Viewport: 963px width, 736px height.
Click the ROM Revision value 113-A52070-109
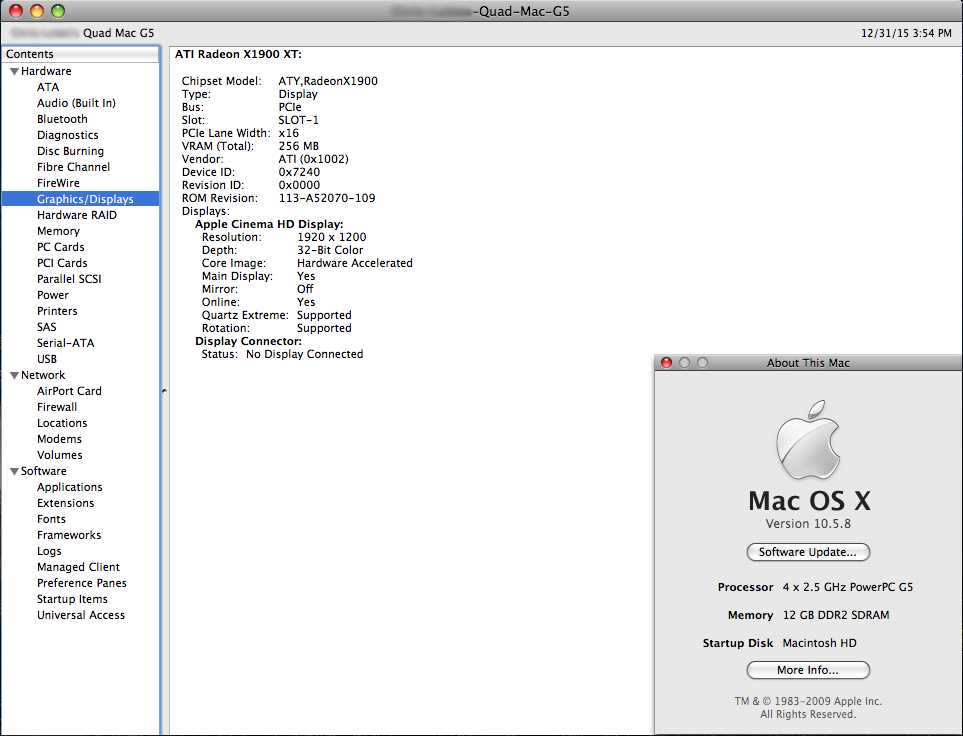pos(327,198)
